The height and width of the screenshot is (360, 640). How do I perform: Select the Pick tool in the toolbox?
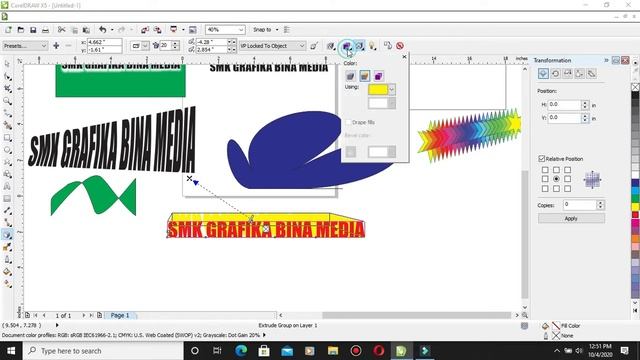tap(7, 64)
